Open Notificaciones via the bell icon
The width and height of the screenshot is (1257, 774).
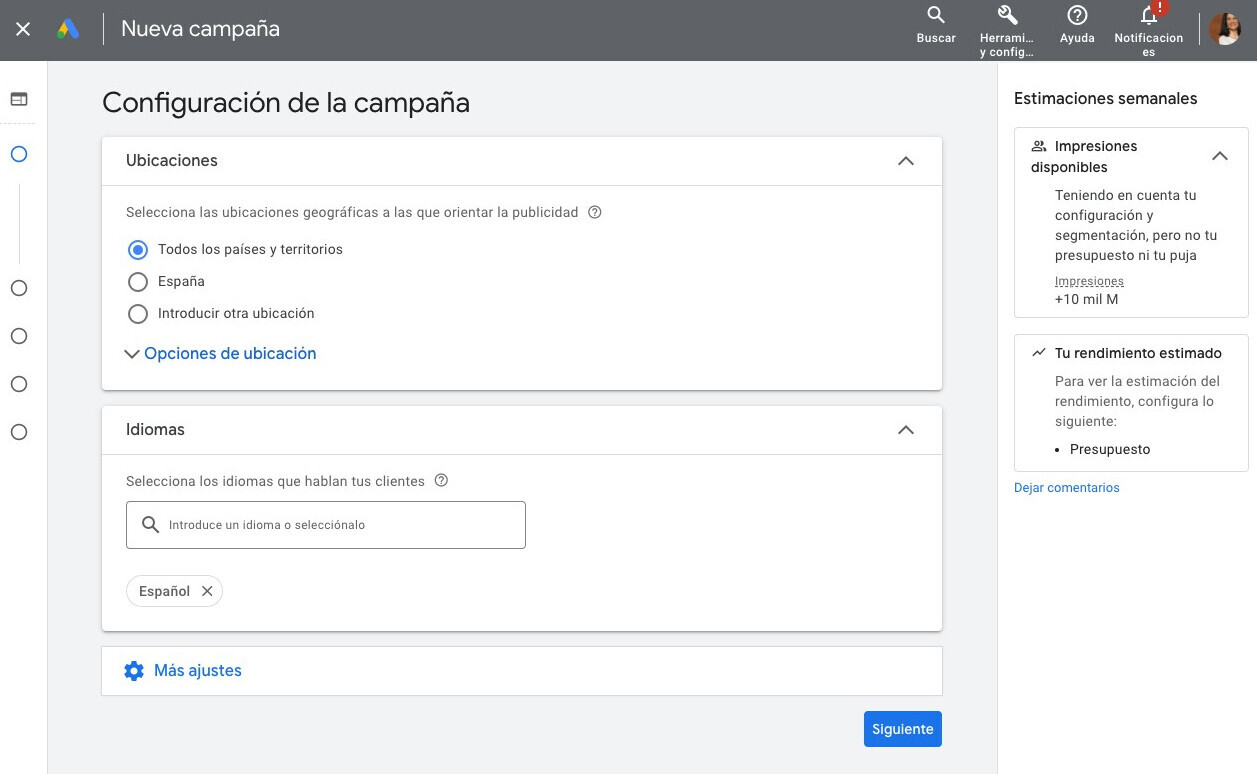[x=1148, y=15]
